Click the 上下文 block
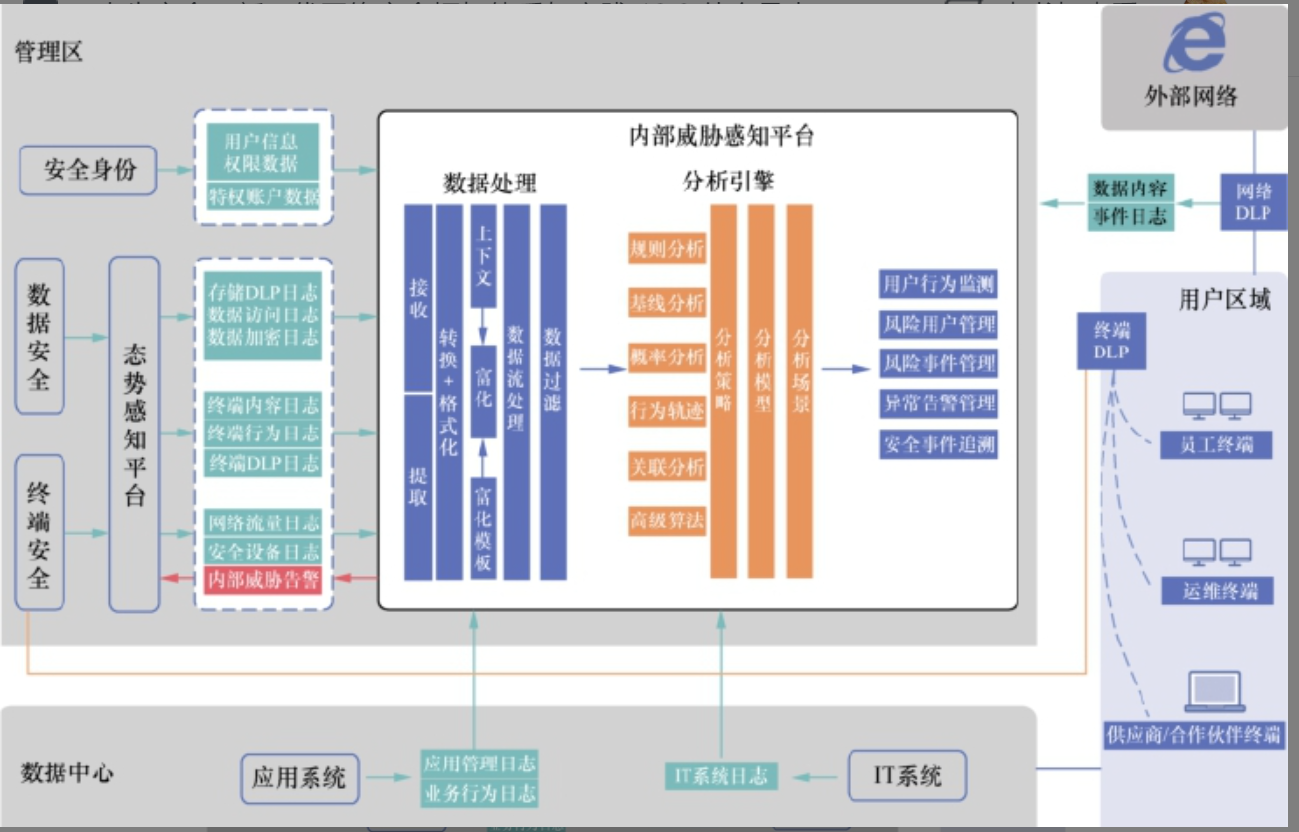The image size is (1299, 832). tap(483, 256)
